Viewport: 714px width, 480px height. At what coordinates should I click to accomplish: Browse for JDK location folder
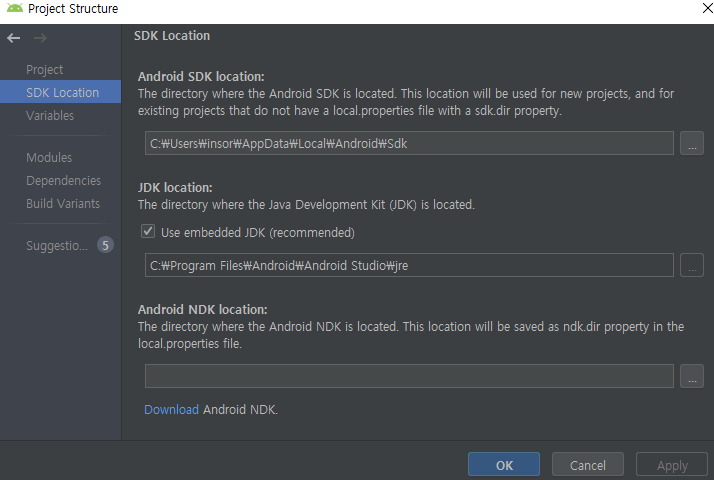(691, 265)
